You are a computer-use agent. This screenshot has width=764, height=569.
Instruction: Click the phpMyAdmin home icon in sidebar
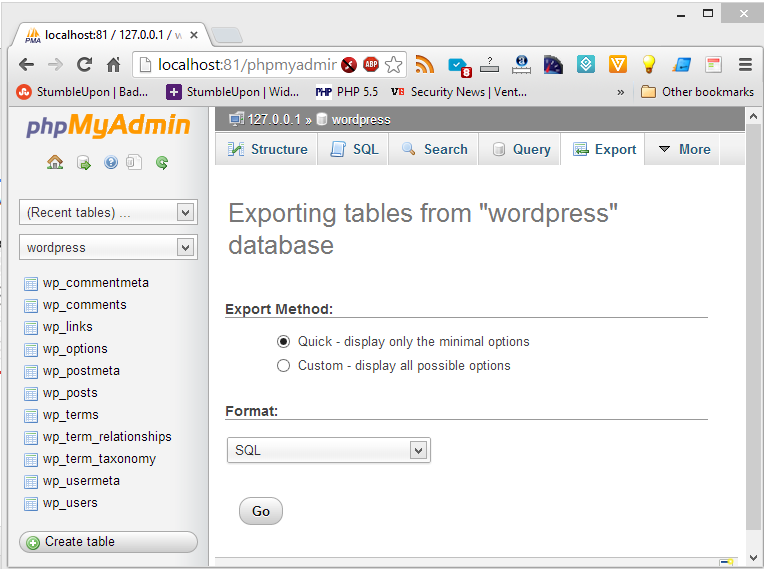coord(55,162)
